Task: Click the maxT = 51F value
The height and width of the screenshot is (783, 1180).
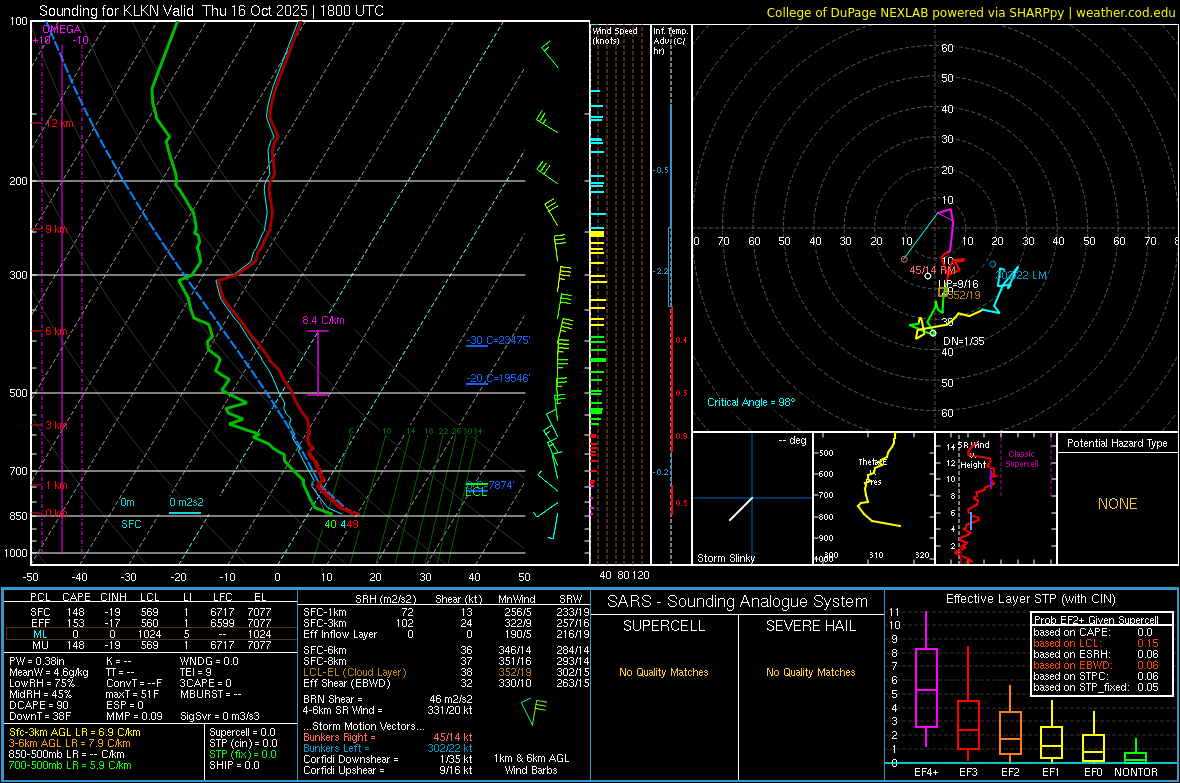Action: [x=132, y=694]
